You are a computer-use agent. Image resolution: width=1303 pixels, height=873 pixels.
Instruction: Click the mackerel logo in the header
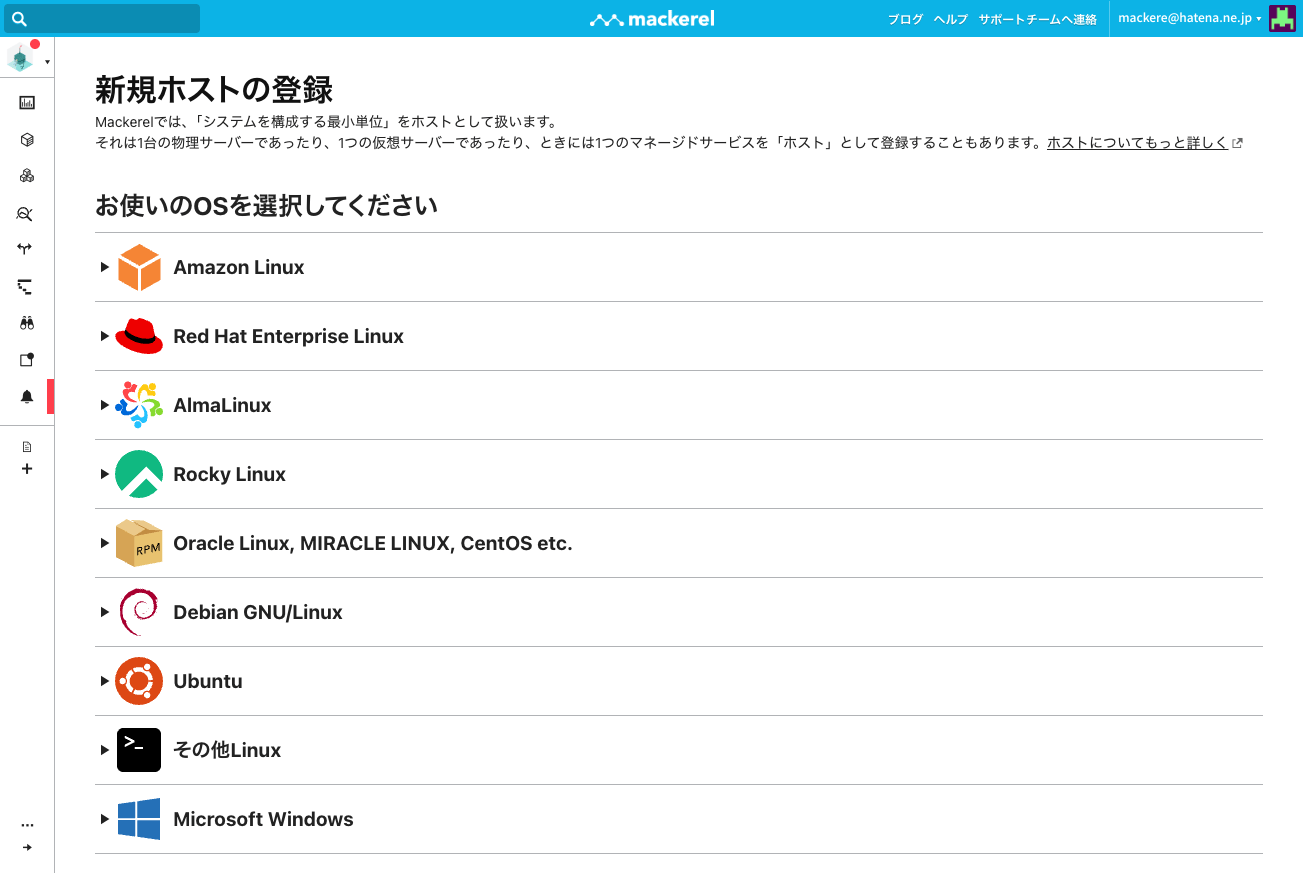[x=652, y=19]
